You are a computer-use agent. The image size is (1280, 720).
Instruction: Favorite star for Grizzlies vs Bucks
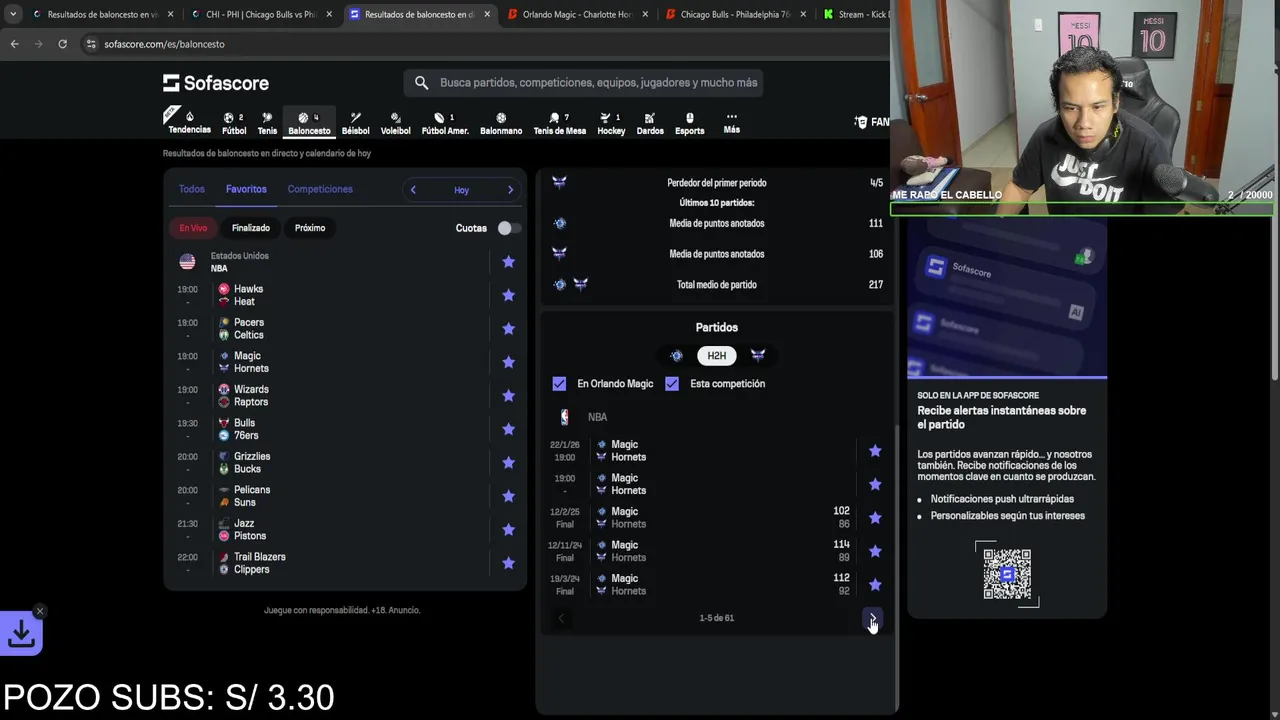point(508,463)
